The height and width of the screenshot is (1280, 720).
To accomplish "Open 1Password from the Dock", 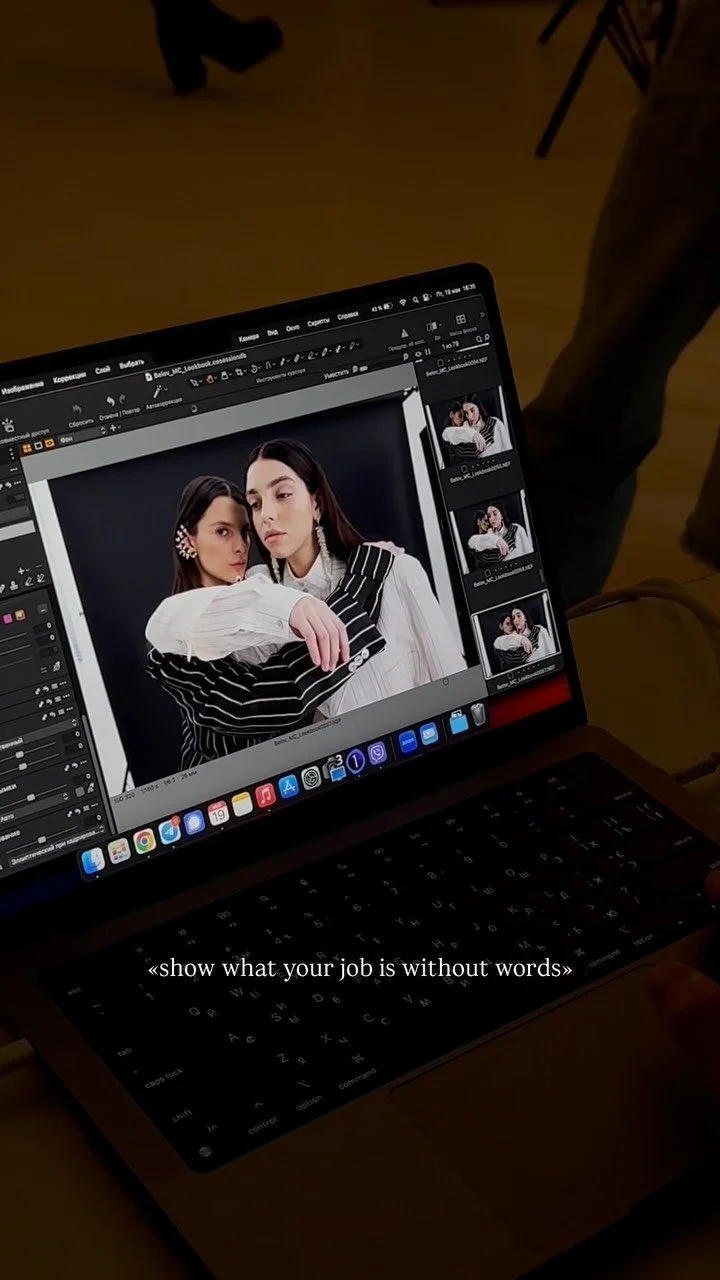I will pyautogui.click(x=355, y=760).
